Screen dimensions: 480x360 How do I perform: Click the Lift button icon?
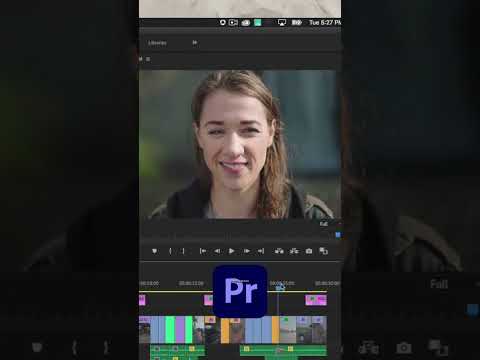pyautogui.click(x=279, y=251)
